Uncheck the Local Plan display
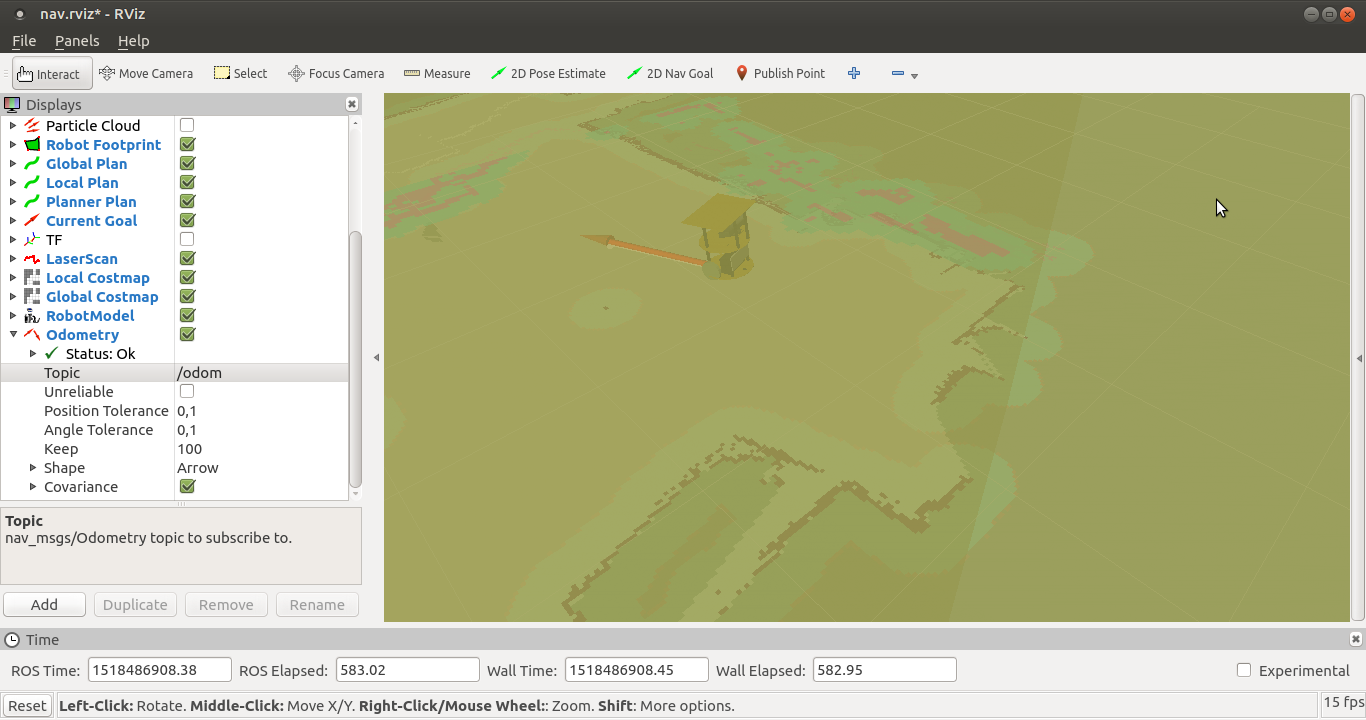 point(187,182)
